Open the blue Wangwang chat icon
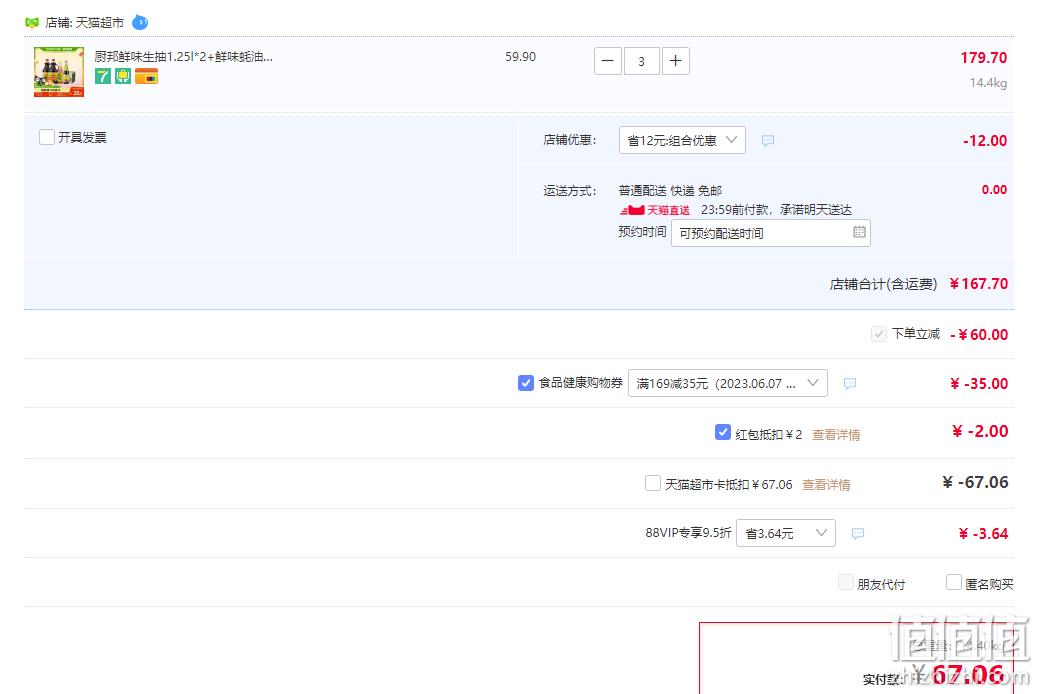The height and width of the screenshot is (694, 1039). click(140, 23)
